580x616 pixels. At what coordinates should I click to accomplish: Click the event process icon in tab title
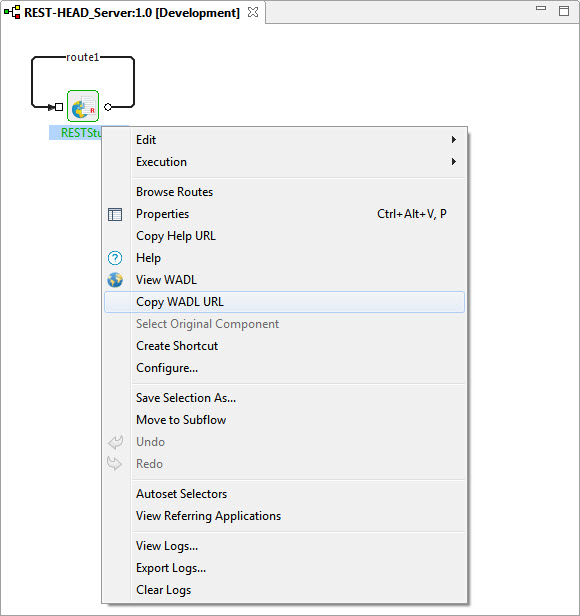(12, 13)
